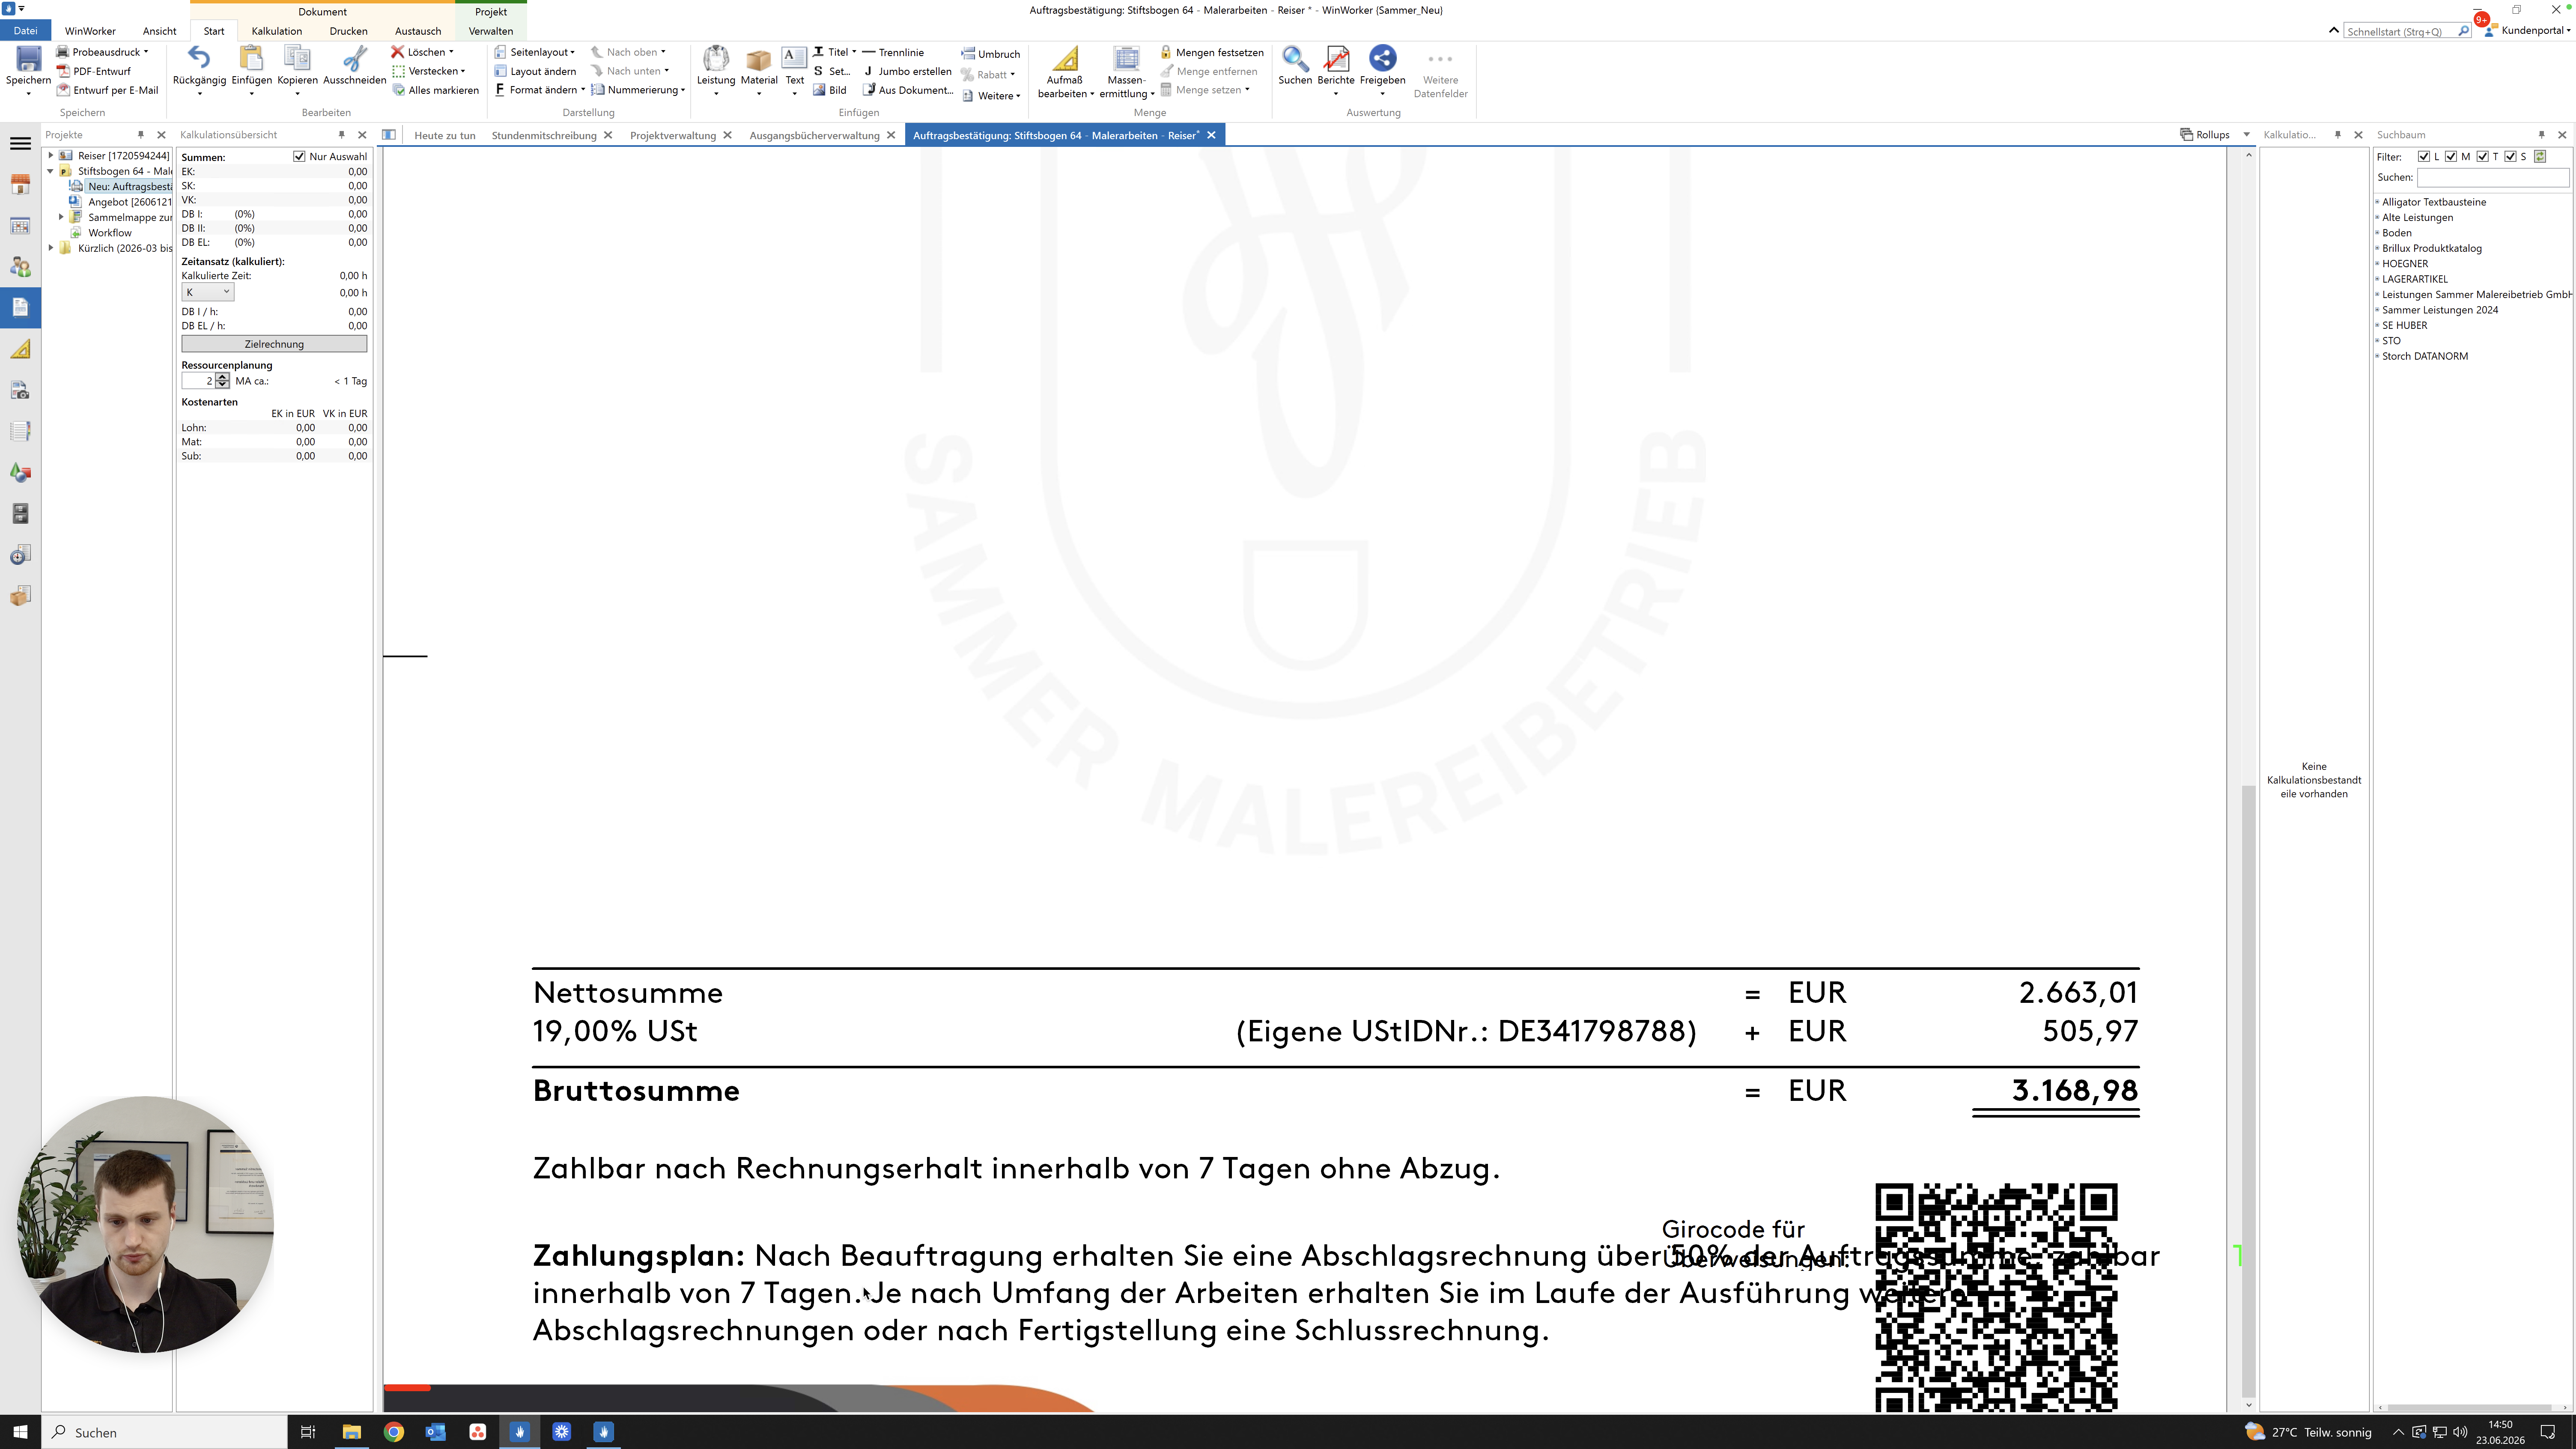Open the Nummerierung dropdown
This screenshot has height=1449, width=2576.
pos(683,90)
